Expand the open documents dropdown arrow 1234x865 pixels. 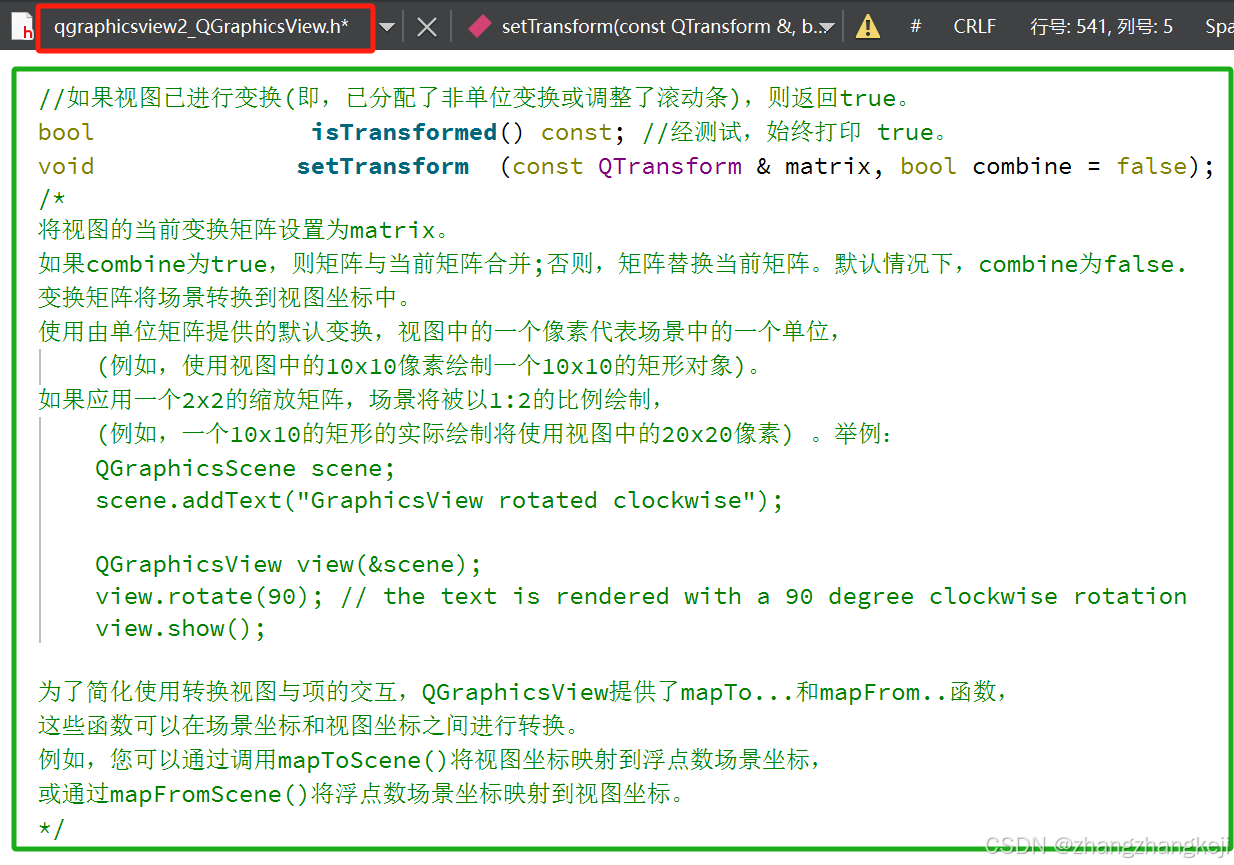point(387,27)
